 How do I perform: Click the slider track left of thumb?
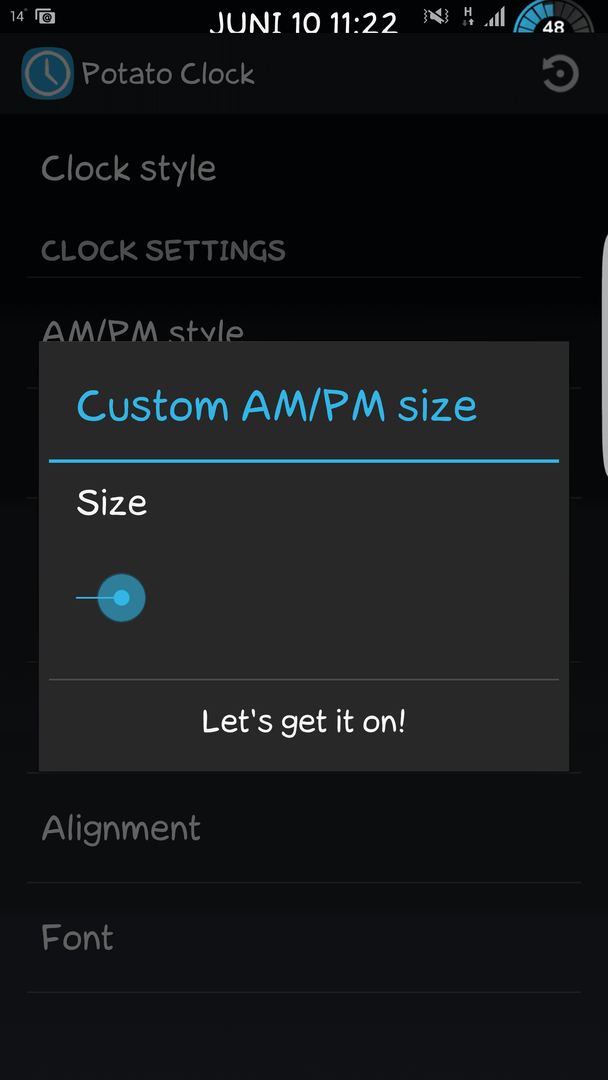87,598
